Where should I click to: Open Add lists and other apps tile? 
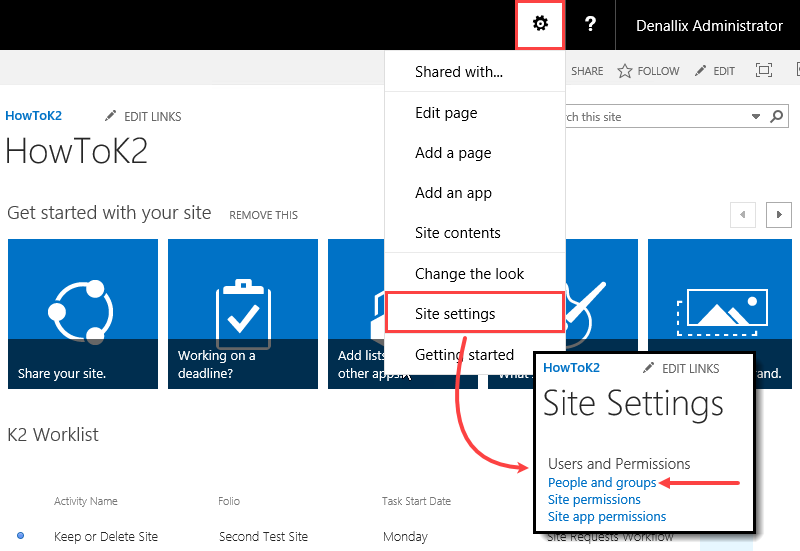pyautogui.click(x=356, y=314)
